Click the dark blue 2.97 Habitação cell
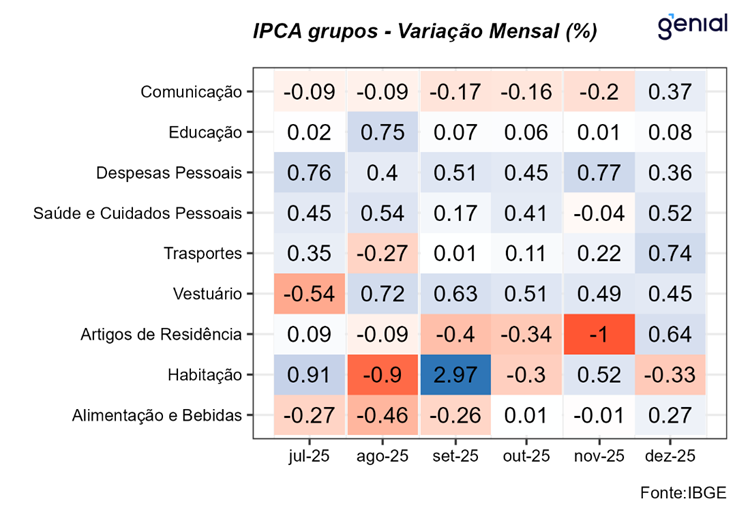 tap(455, 374)
